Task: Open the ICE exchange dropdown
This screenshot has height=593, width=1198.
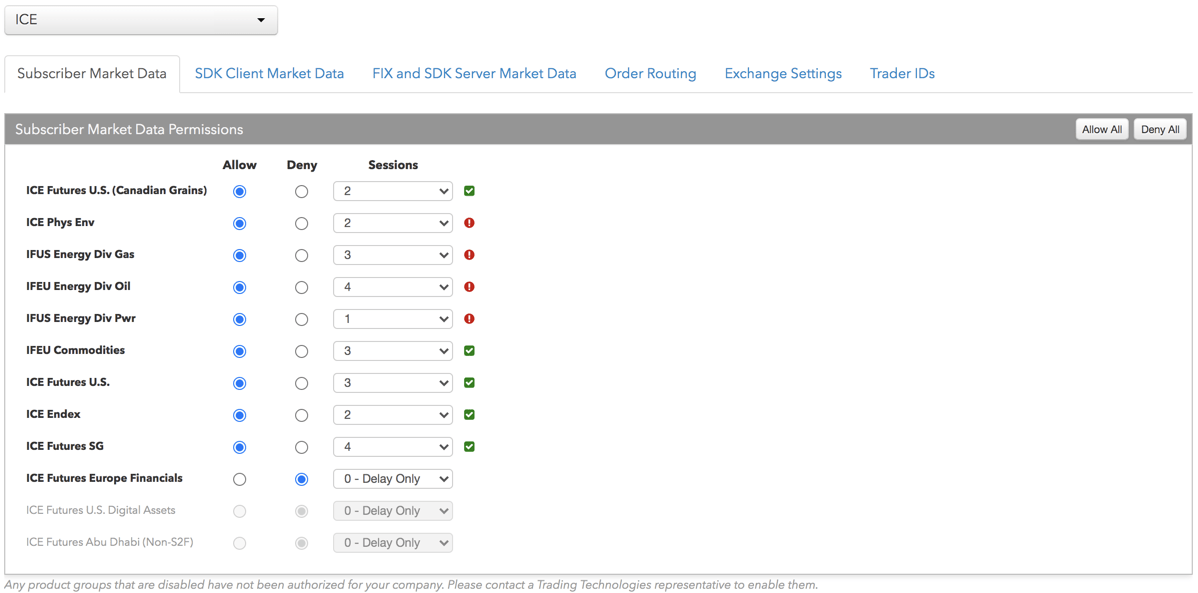Action: tap(141, 20)
